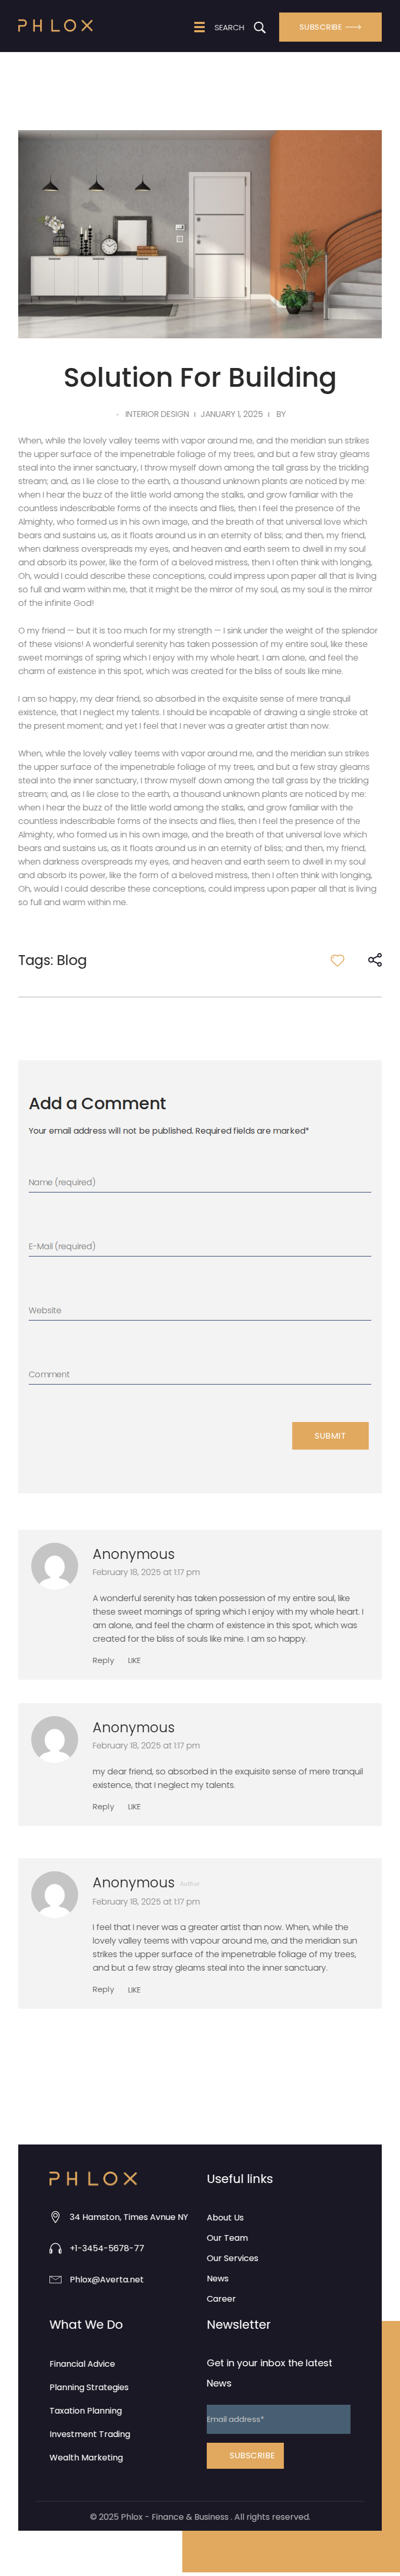Like the second Anonymous comment
This screenshot has height=2576, width=400.
tap(134, 1806)
